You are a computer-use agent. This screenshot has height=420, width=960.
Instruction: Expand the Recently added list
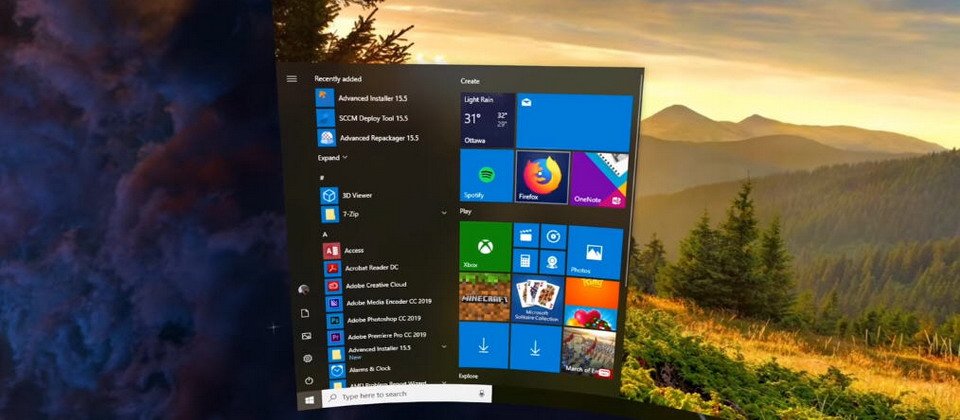click(333, 157)
